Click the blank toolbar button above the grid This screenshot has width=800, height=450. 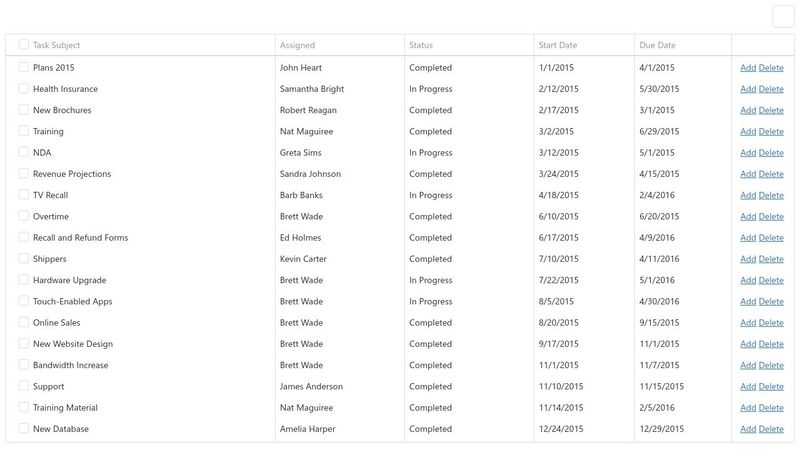point(783,16)
